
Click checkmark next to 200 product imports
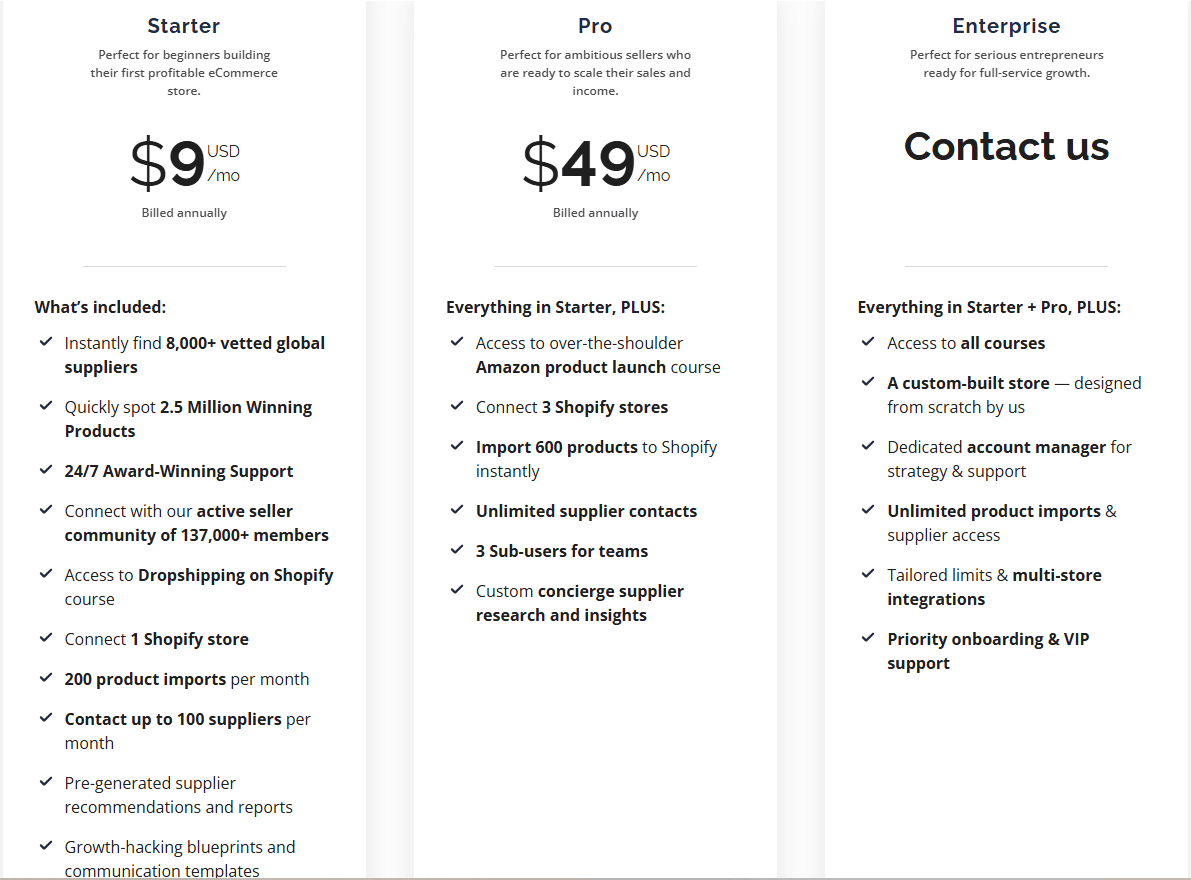46,678
